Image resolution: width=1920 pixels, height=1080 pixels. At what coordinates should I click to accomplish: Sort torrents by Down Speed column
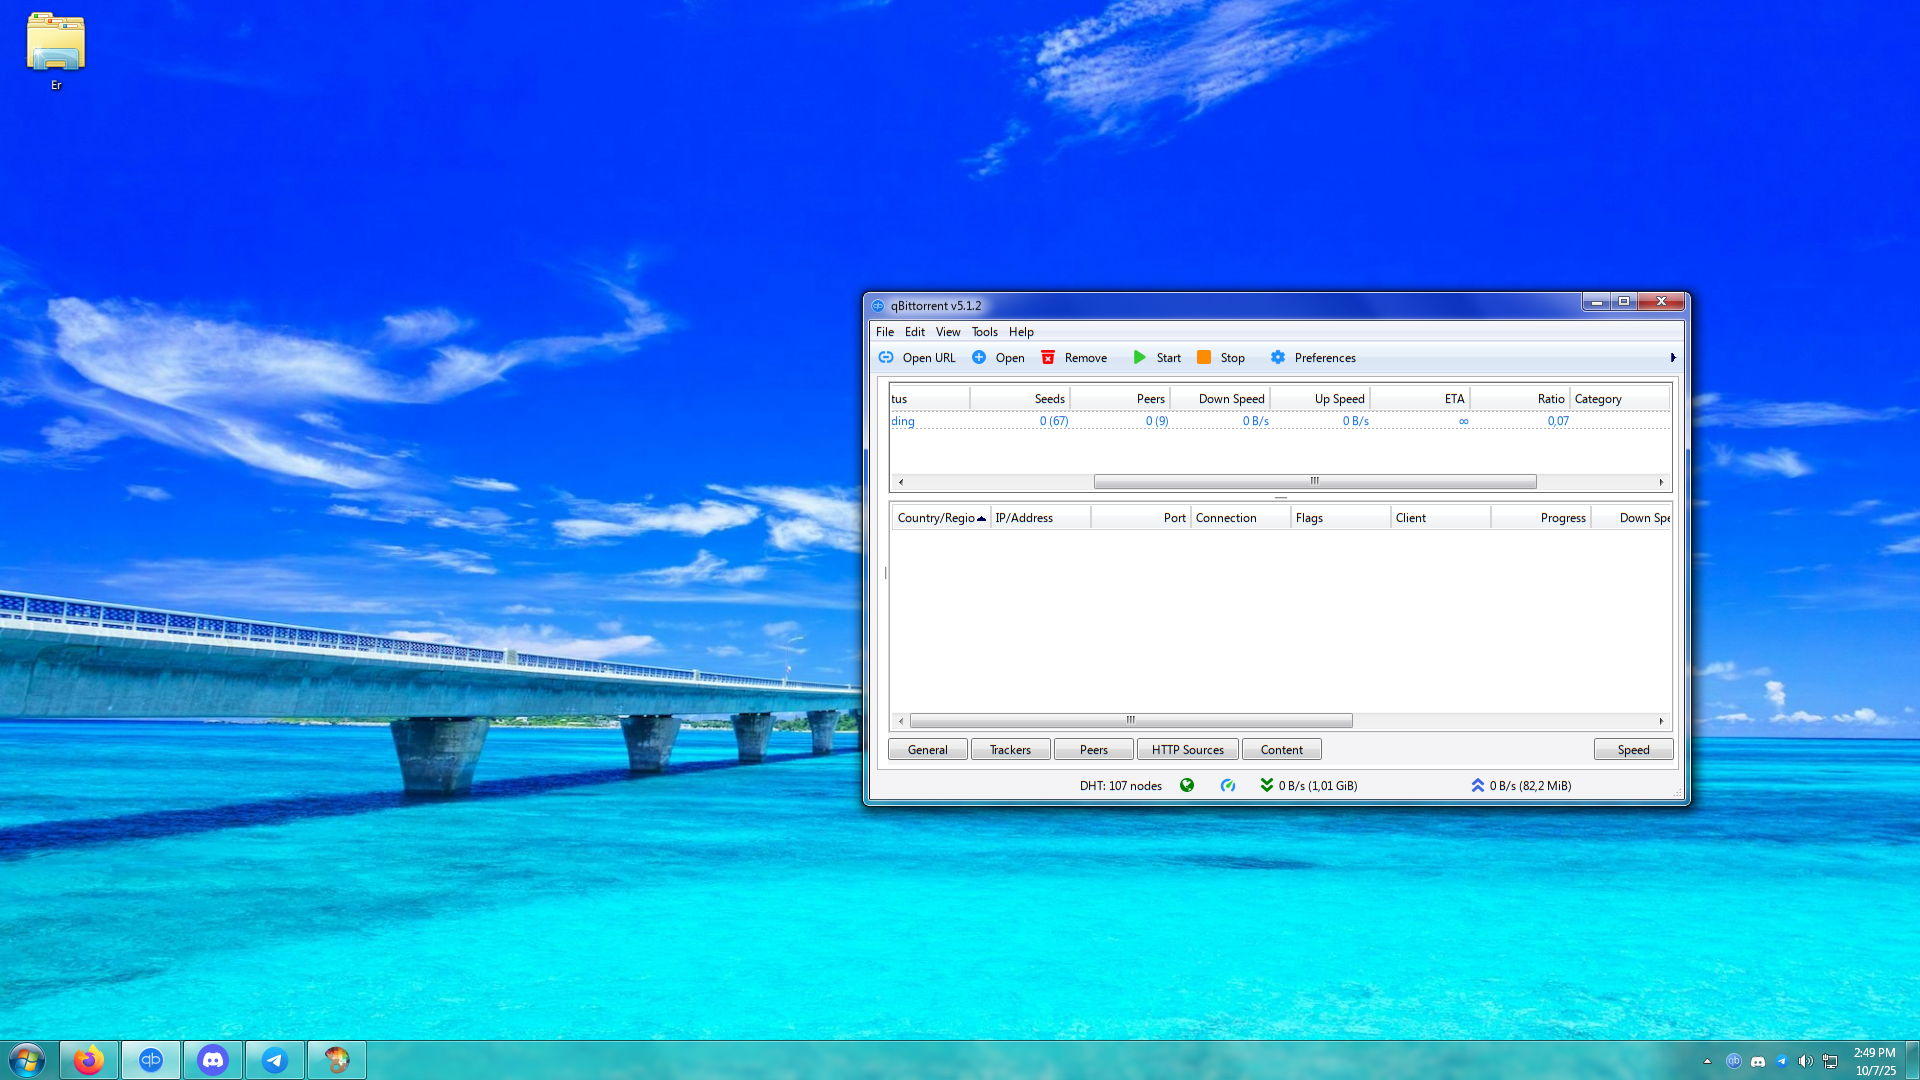(1220, 399)
